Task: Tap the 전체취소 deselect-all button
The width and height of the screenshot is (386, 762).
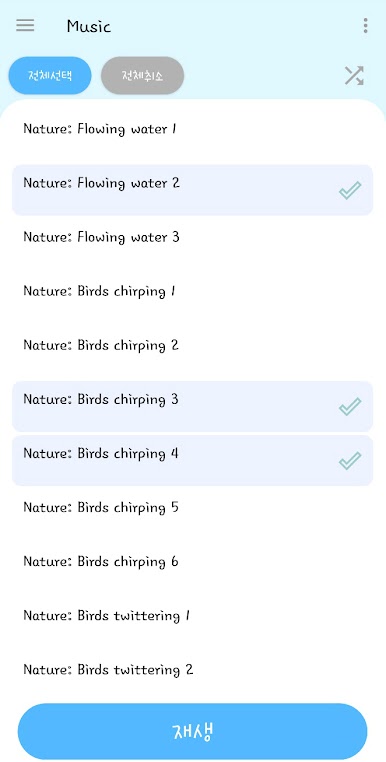Action: click(142, 75)
